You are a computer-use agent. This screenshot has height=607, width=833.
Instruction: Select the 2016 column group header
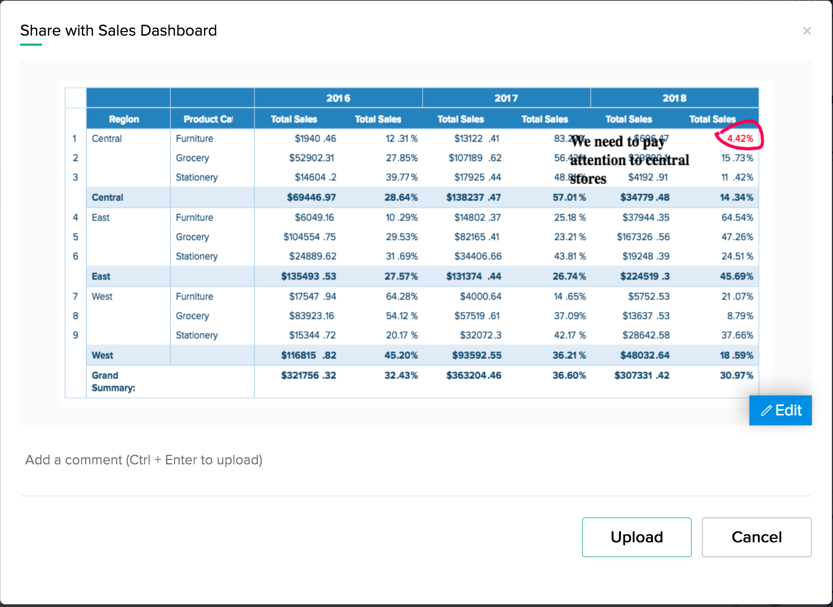click(338, 98)
